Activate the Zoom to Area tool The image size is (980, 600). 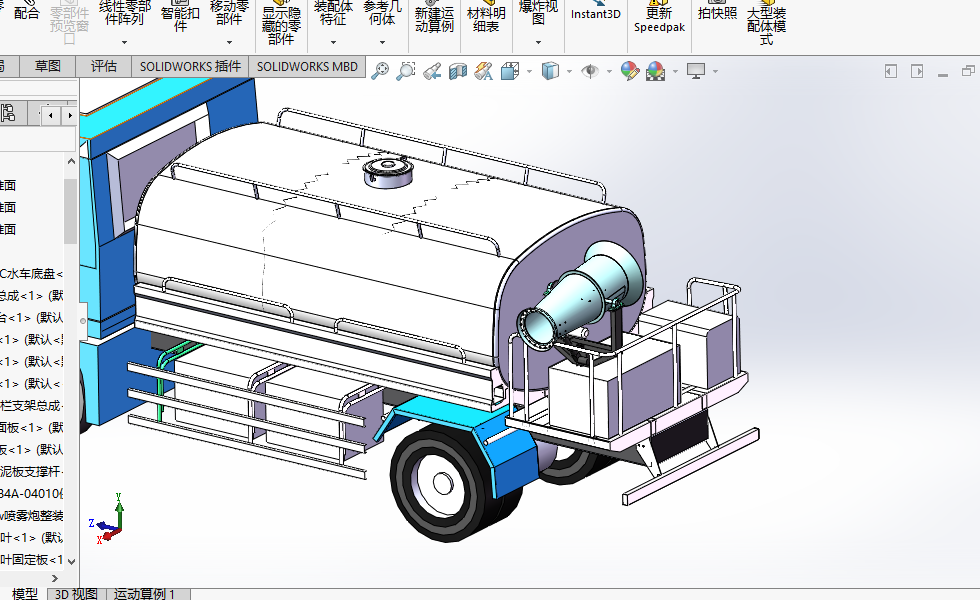(406, 70)
